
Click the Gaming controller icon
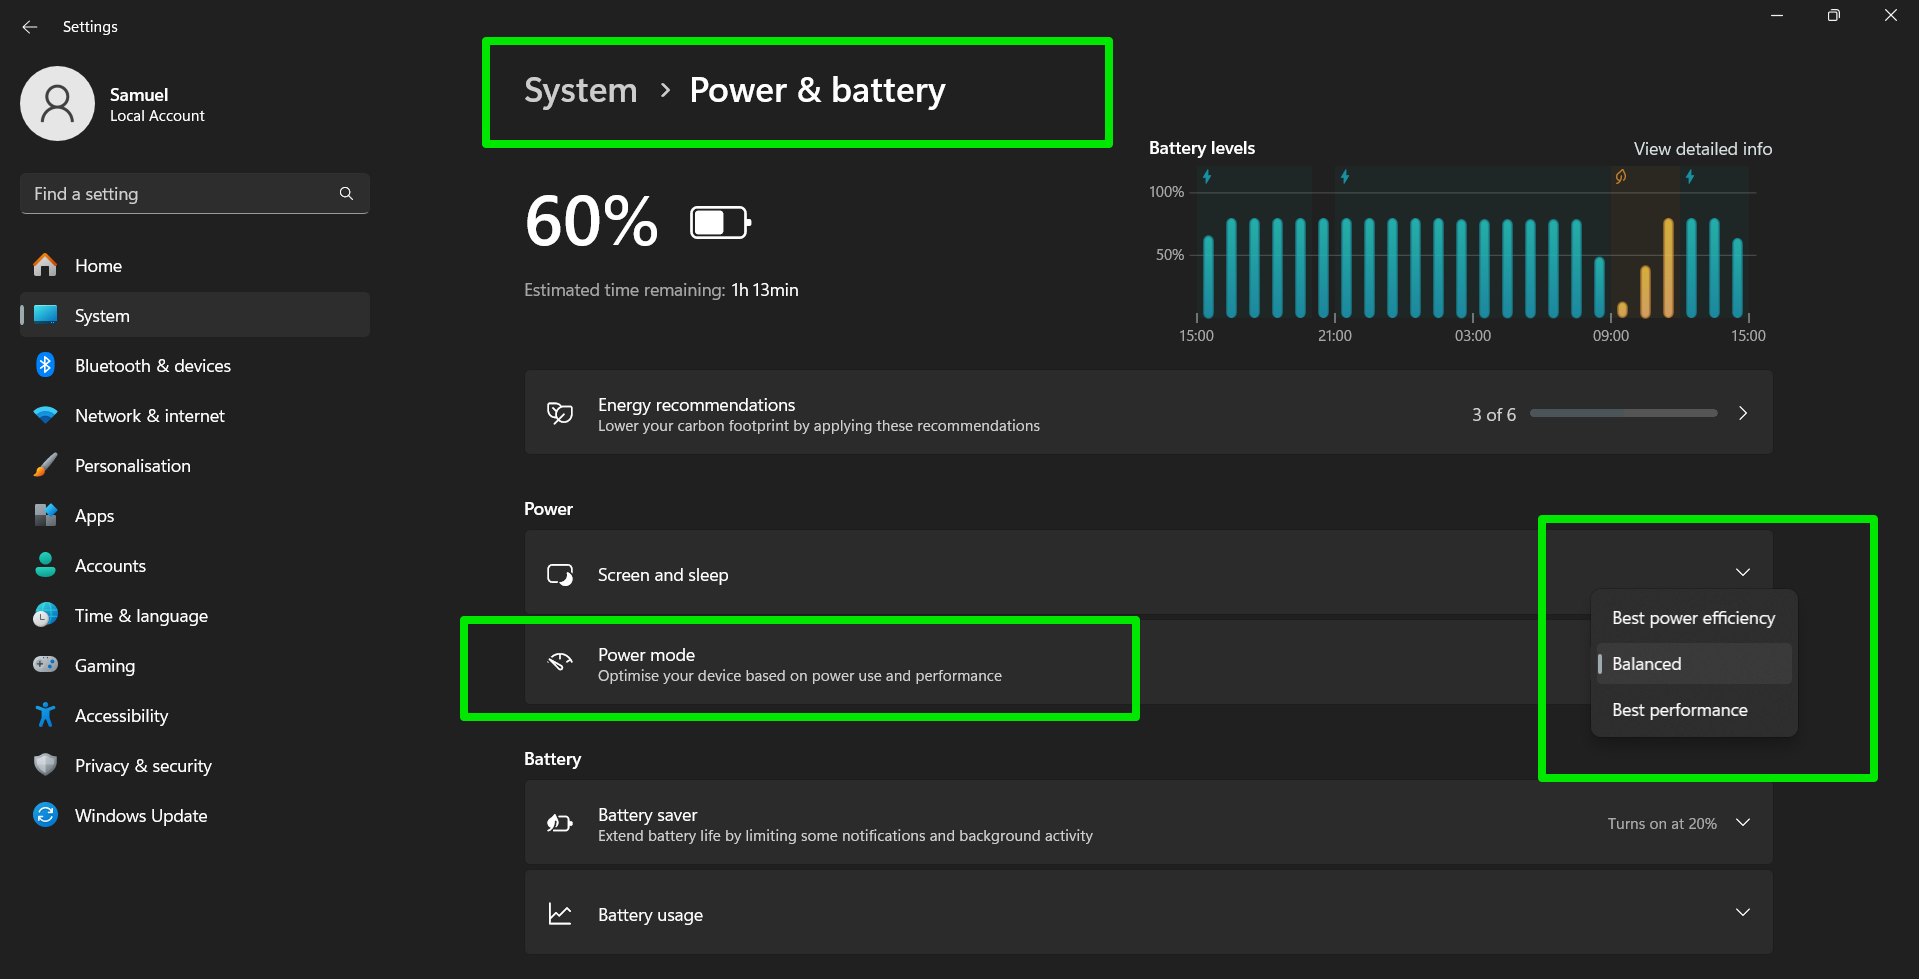[x=45, y=665]
